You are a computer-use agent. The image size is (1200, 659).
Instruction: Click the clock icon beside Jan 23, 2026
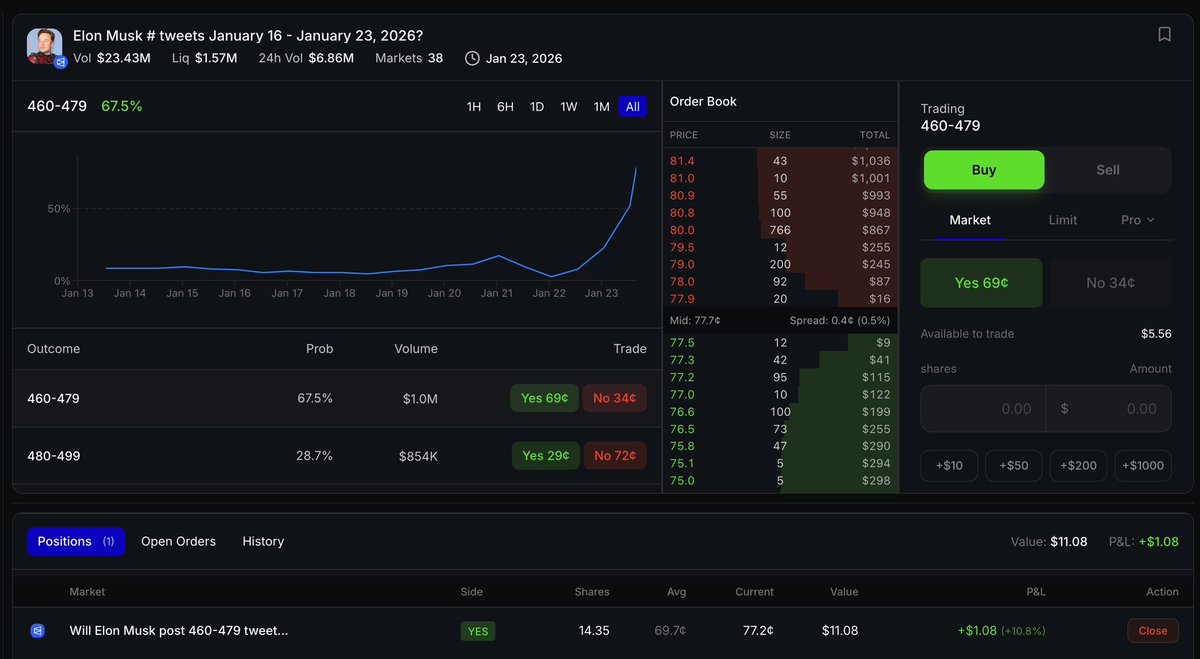click(x=472, y=58)
